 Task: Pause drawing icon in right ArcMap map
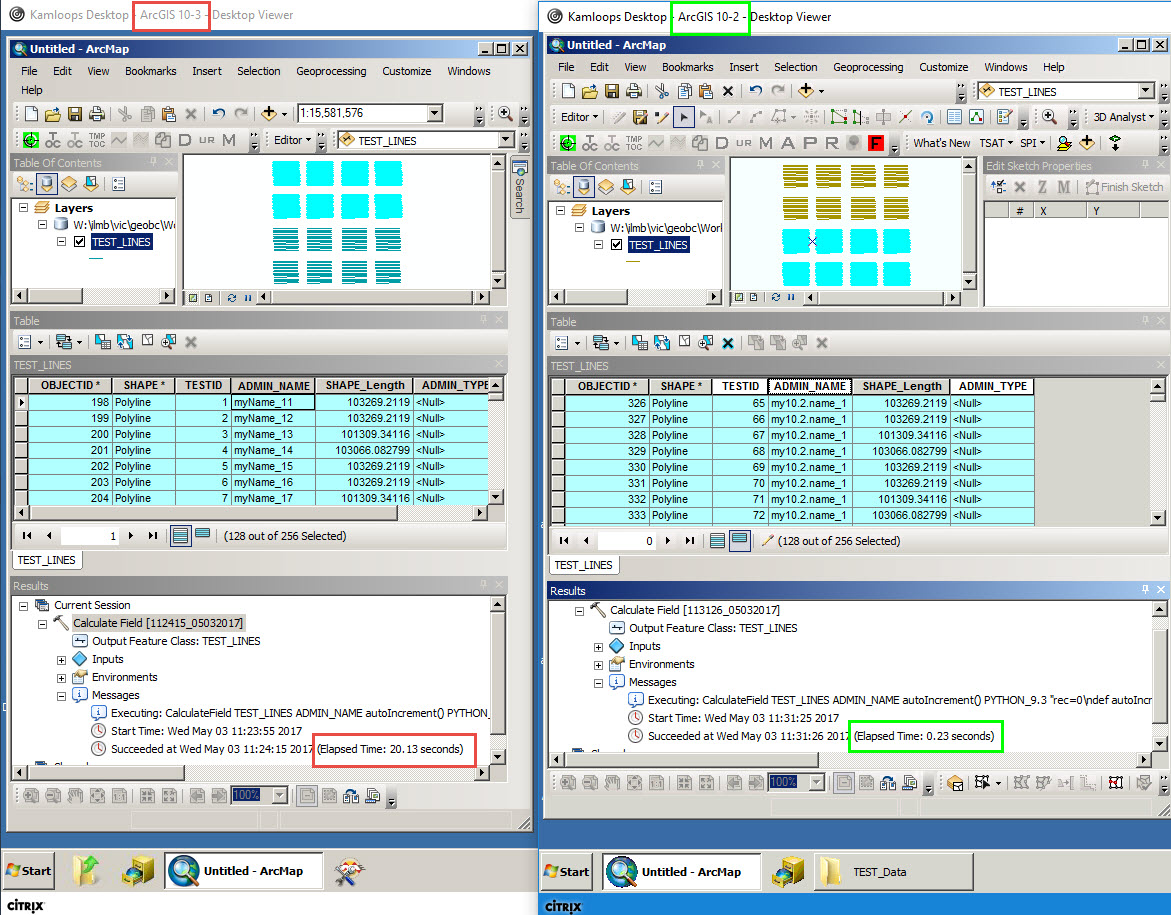[x=791, y=297]
